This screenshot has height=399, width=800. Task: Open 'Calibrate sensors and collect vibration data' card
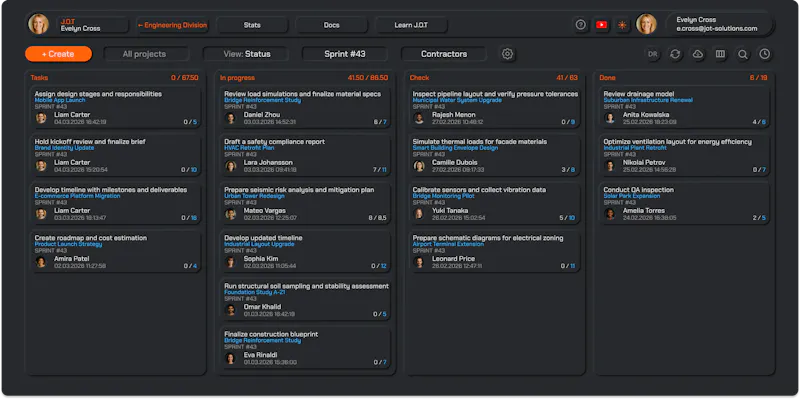click(494, 204)
